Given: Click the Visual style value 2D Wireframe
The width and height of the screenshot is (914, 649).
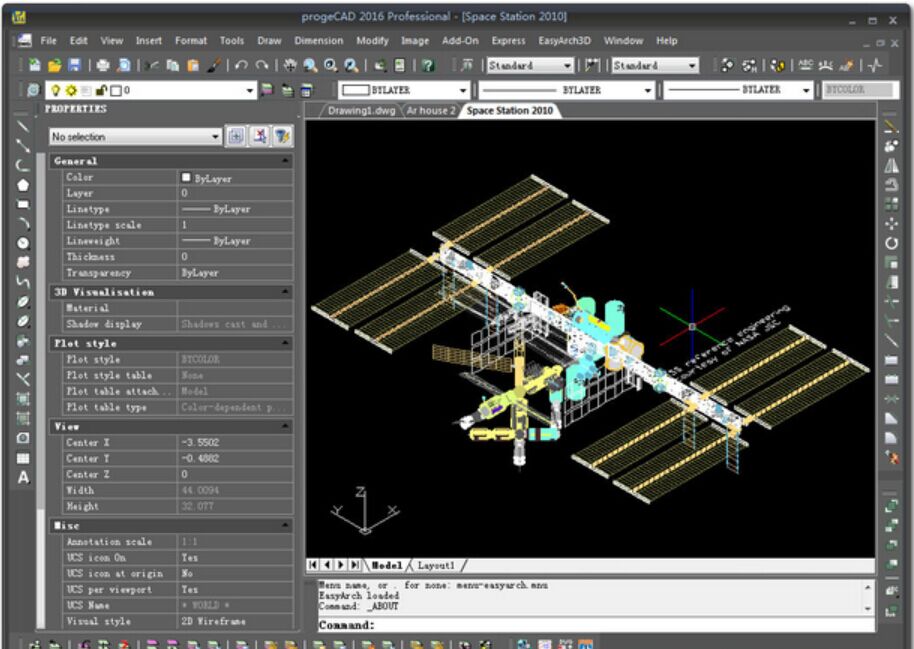Looking at the screenshot, I should point(235,621).
